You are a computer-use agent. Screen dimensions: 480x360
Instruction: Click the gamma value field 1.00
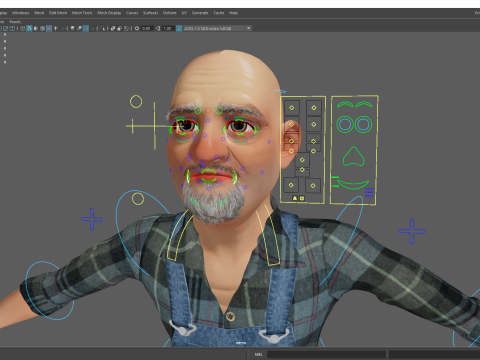pos(167,28)
